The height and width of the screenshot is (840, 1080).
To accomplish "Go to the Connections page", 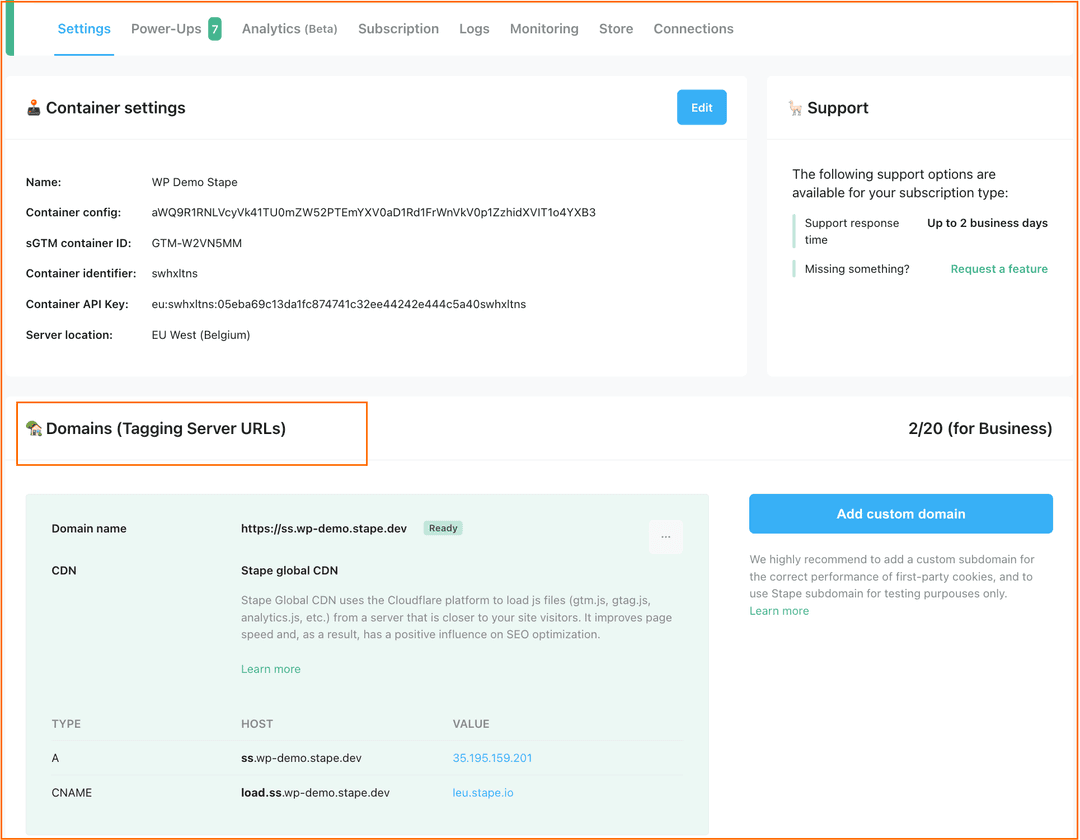I will (693, 28).
